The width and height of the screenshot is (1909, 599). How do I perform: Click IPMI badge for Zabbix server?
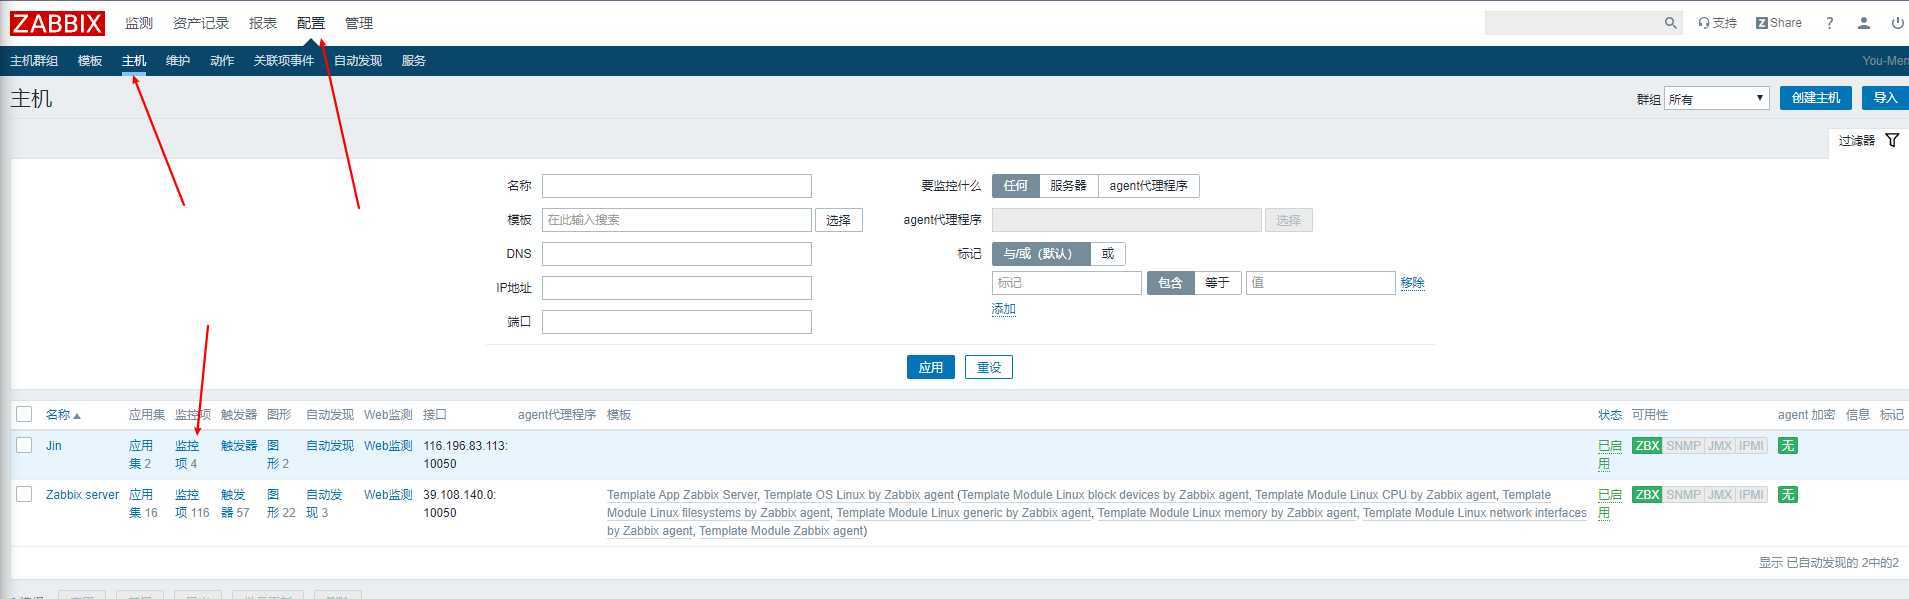click(x=1751, y=495)
